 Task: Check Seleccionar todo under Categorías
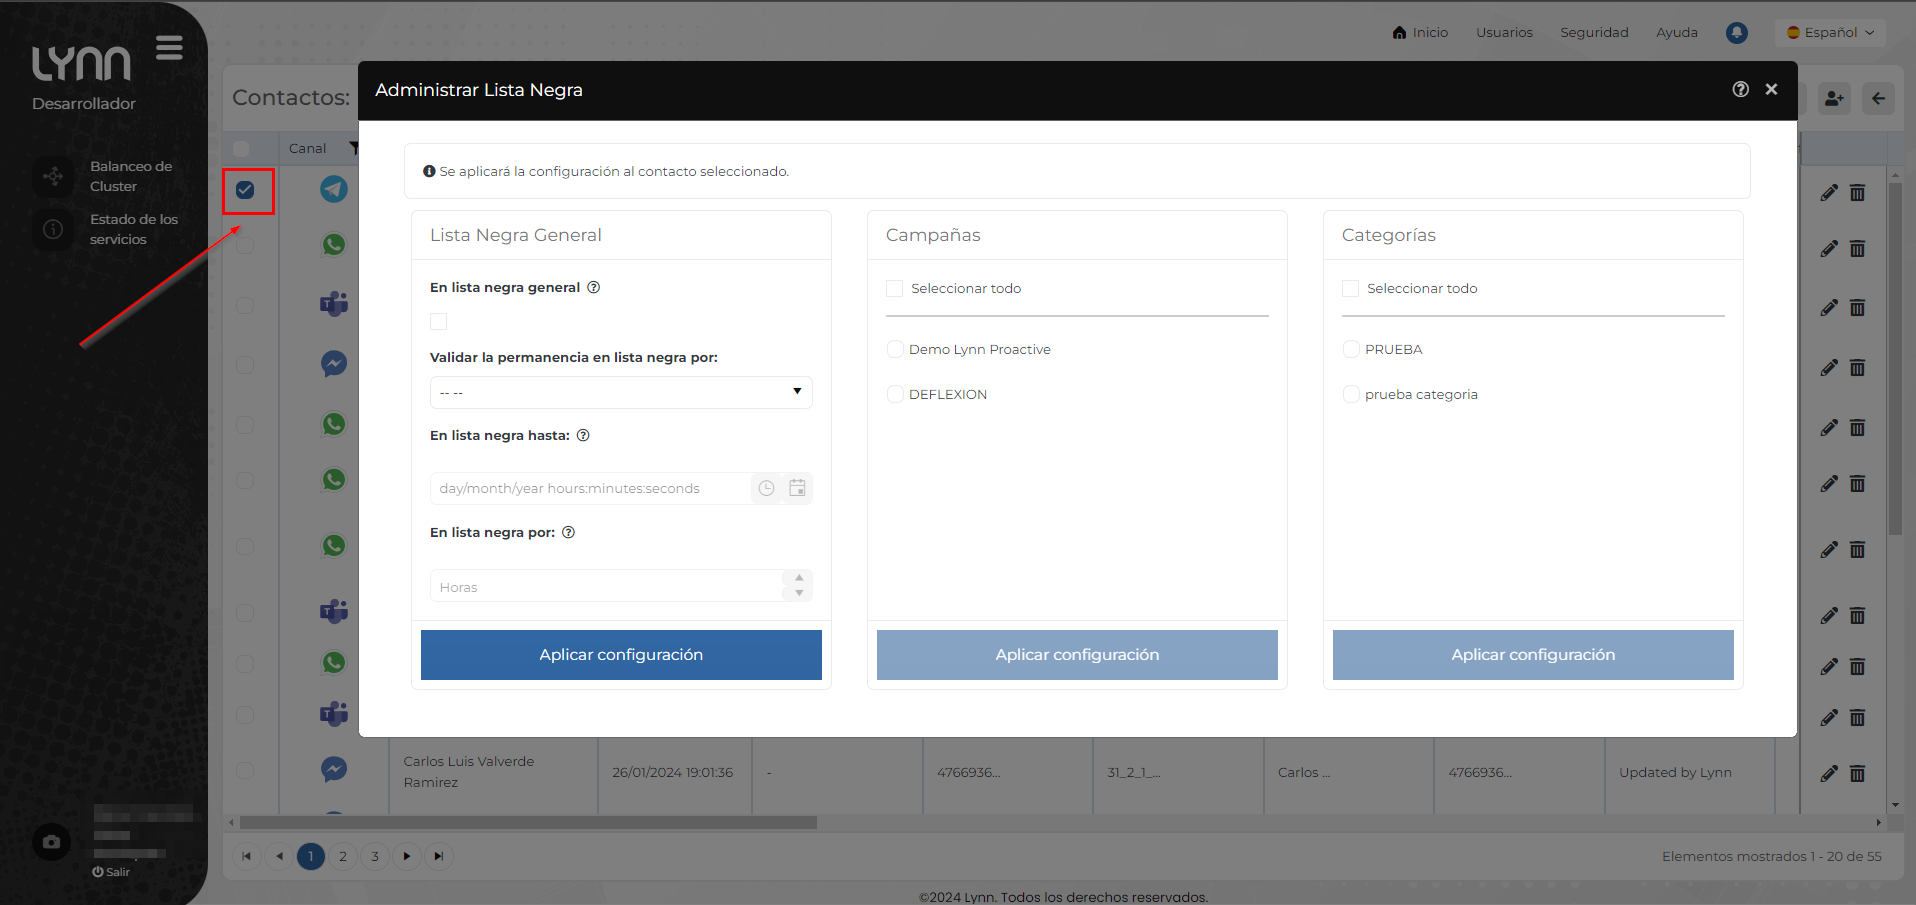point(1350,288)
